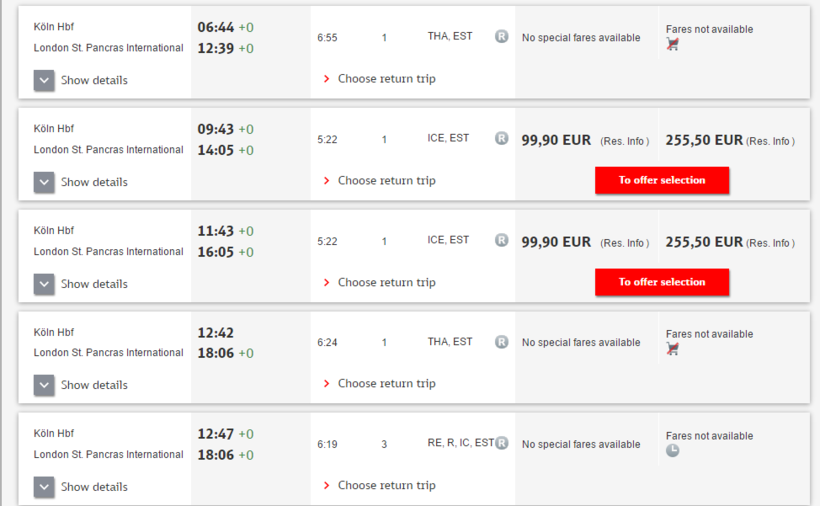Viewport: 820px width, 506px height.
Task: Choose return trip for the 06:44 connection
Action: click(x=386, y=79)
